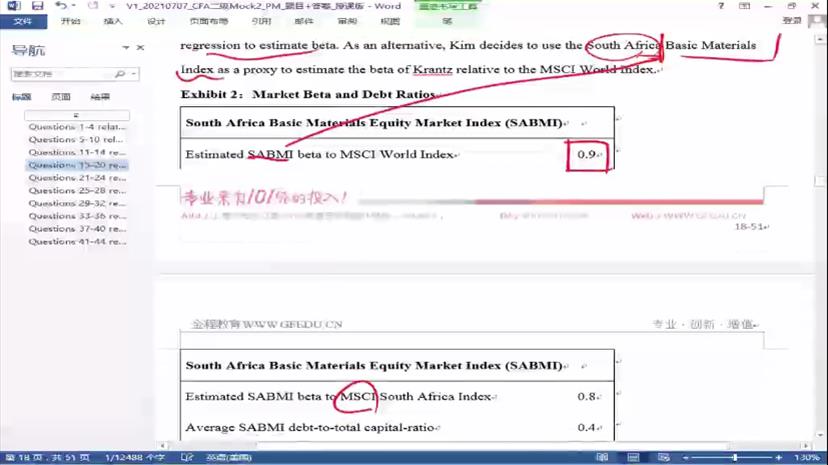This screenshot has width=828, height=465.
Task: Expand search options dropdown beside magnifier
Action: tap(134, 74)
